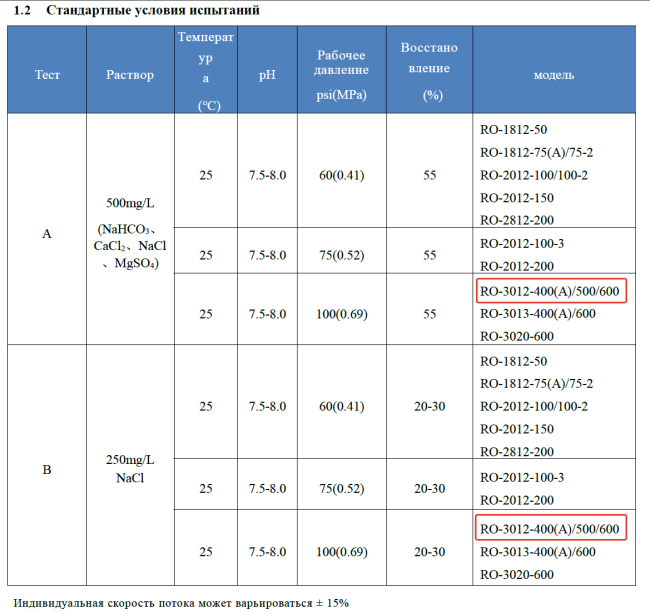Select the "Тест" column header

[47, 75]
